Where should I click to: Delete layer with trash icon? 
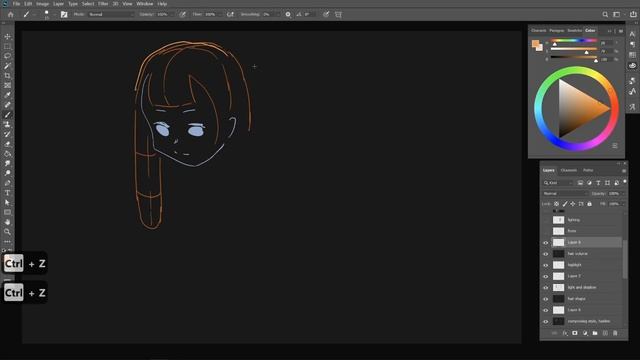click(x=615, y=333)
